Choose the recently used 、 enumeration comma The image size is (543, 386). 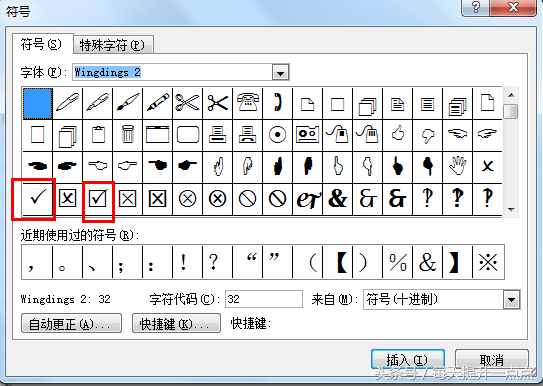pos(97,262)
